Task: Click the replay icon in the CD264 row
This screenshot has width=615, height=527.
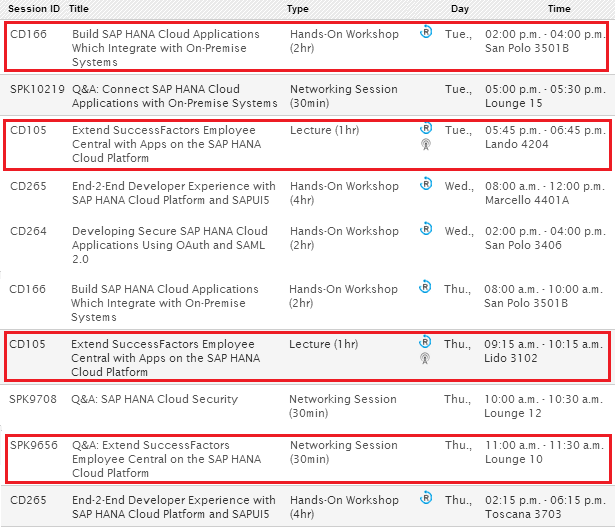Action: pos(426,229)
